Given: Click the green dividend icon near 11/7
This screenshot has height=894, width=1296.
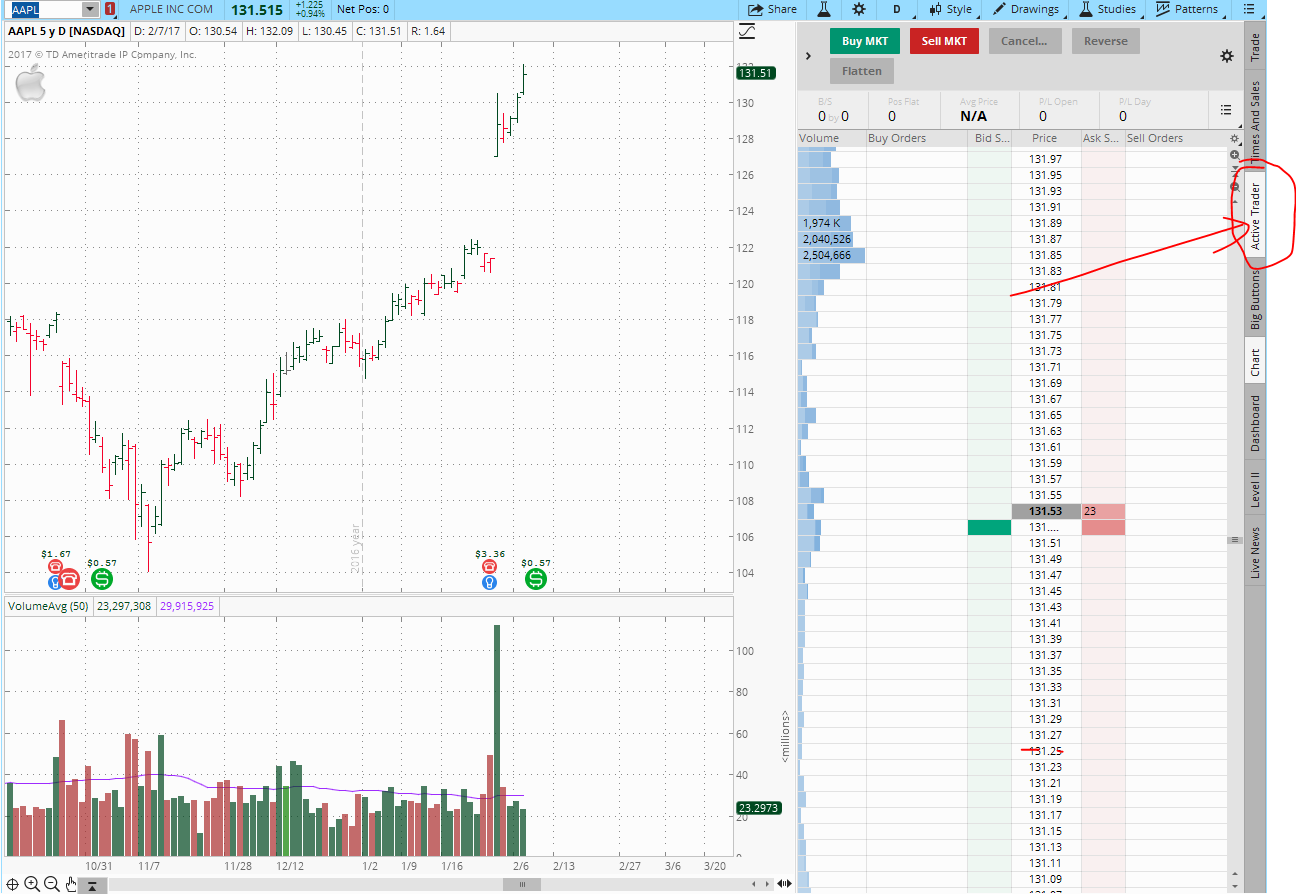Looking at the screenshot, I should (101, 578).
